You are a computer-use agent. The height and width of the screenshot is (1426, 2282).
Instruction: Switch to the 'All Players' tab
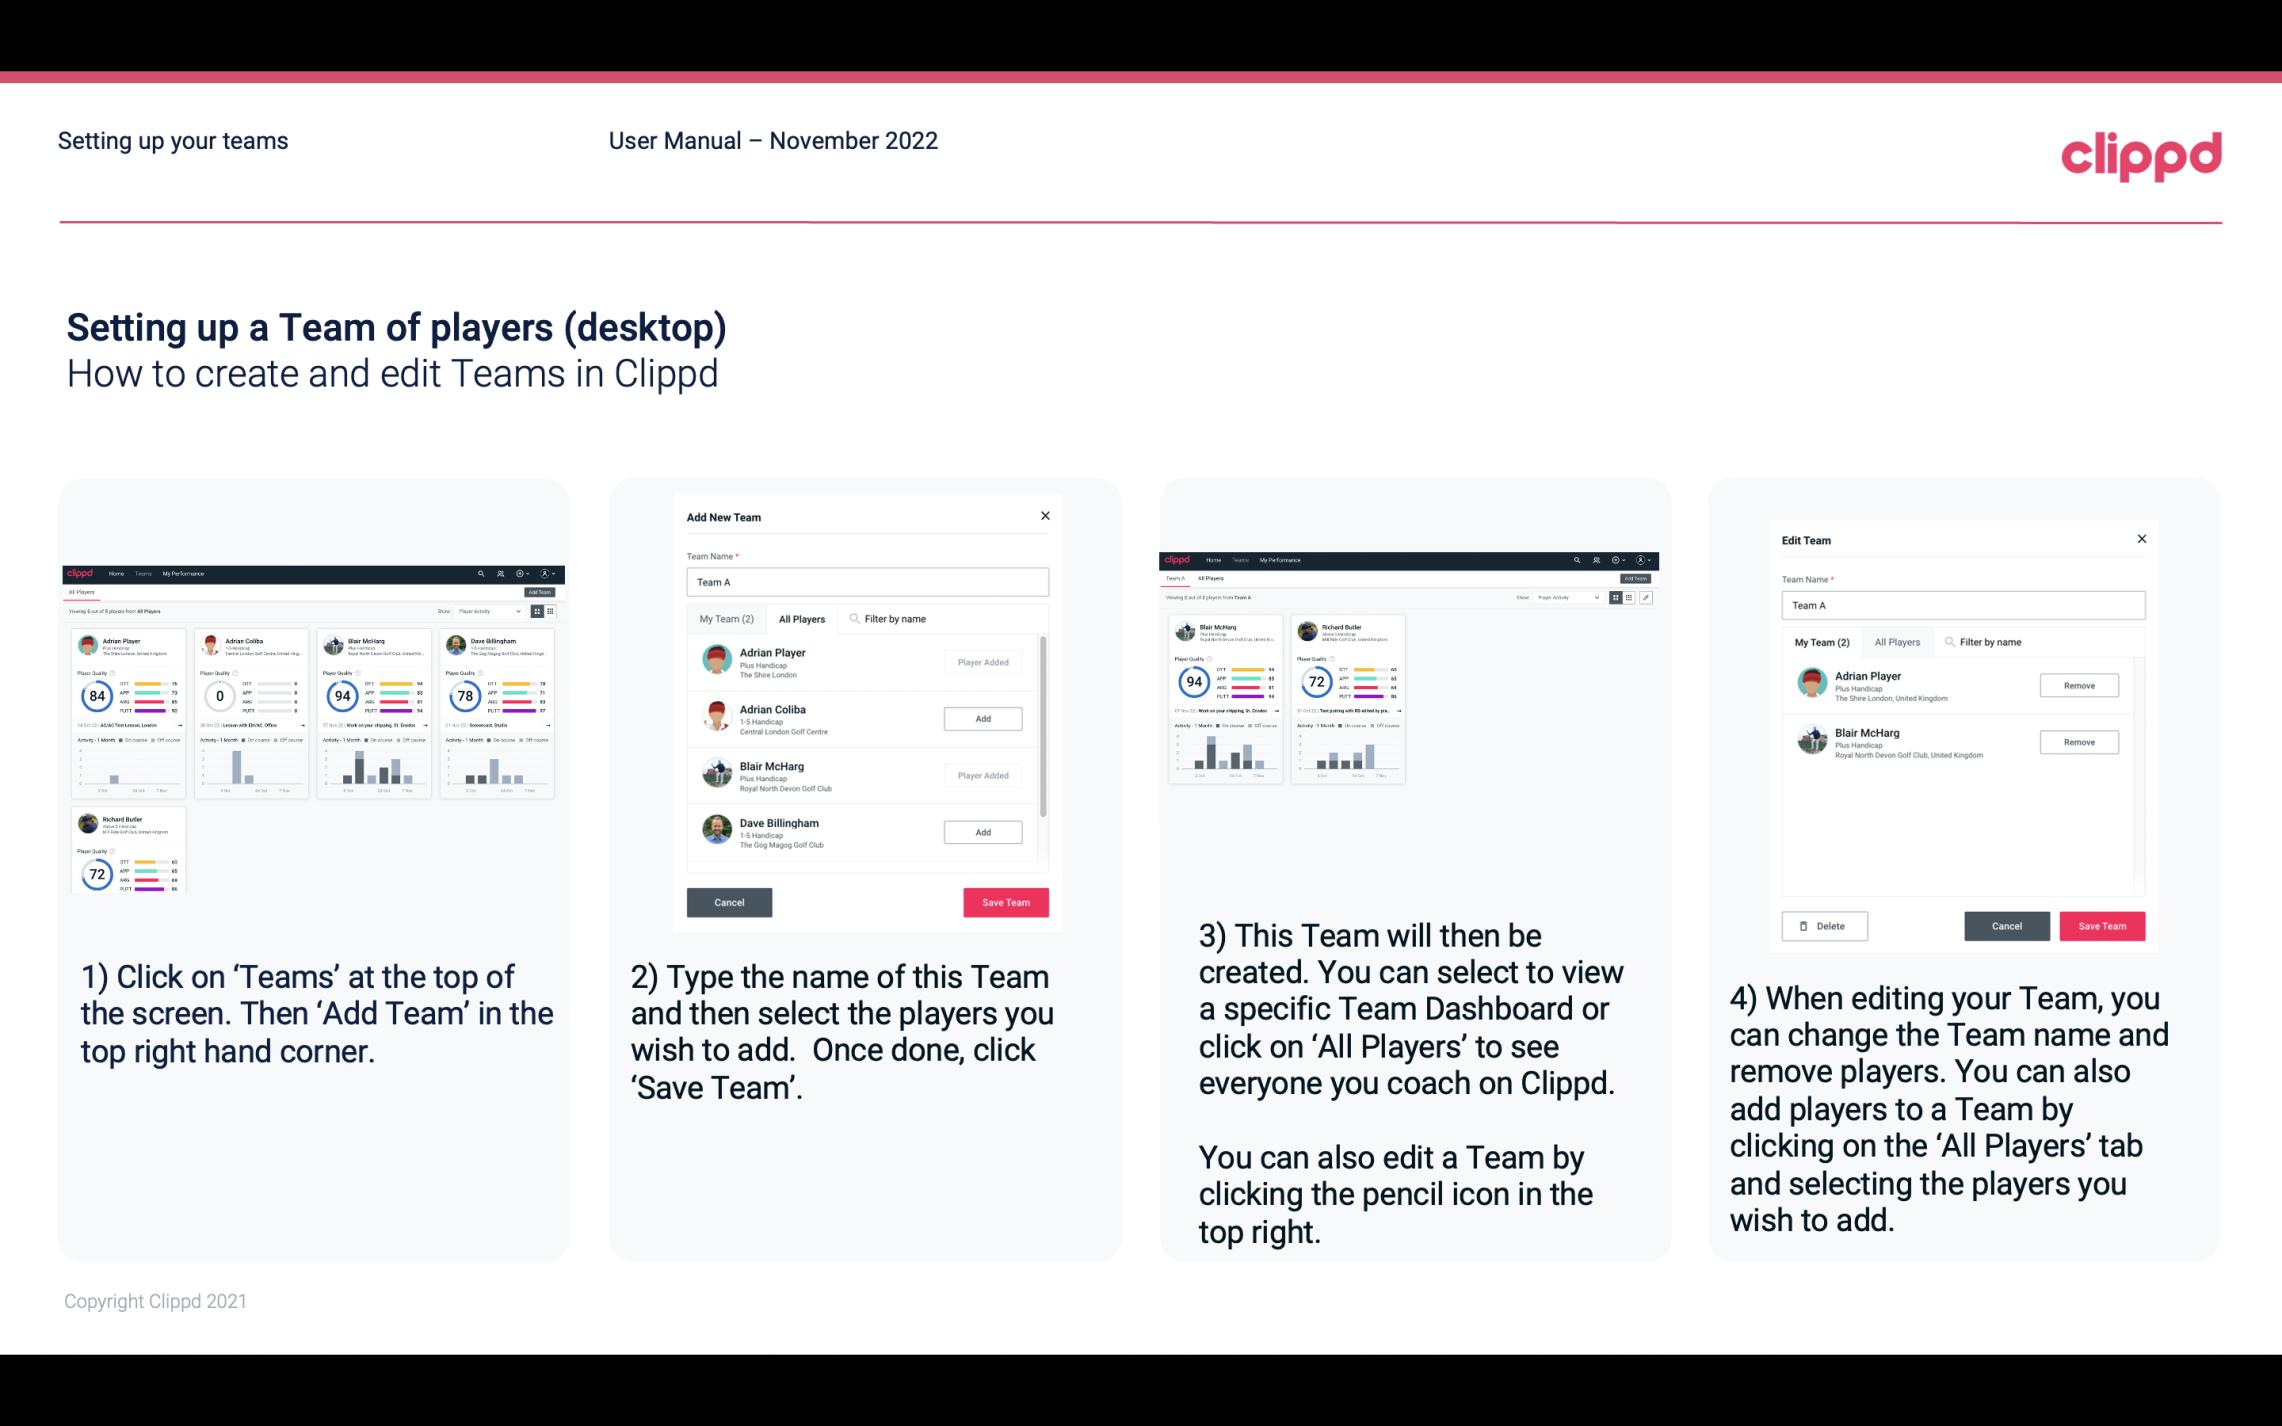pyautogui.click(x=800, y=616)
